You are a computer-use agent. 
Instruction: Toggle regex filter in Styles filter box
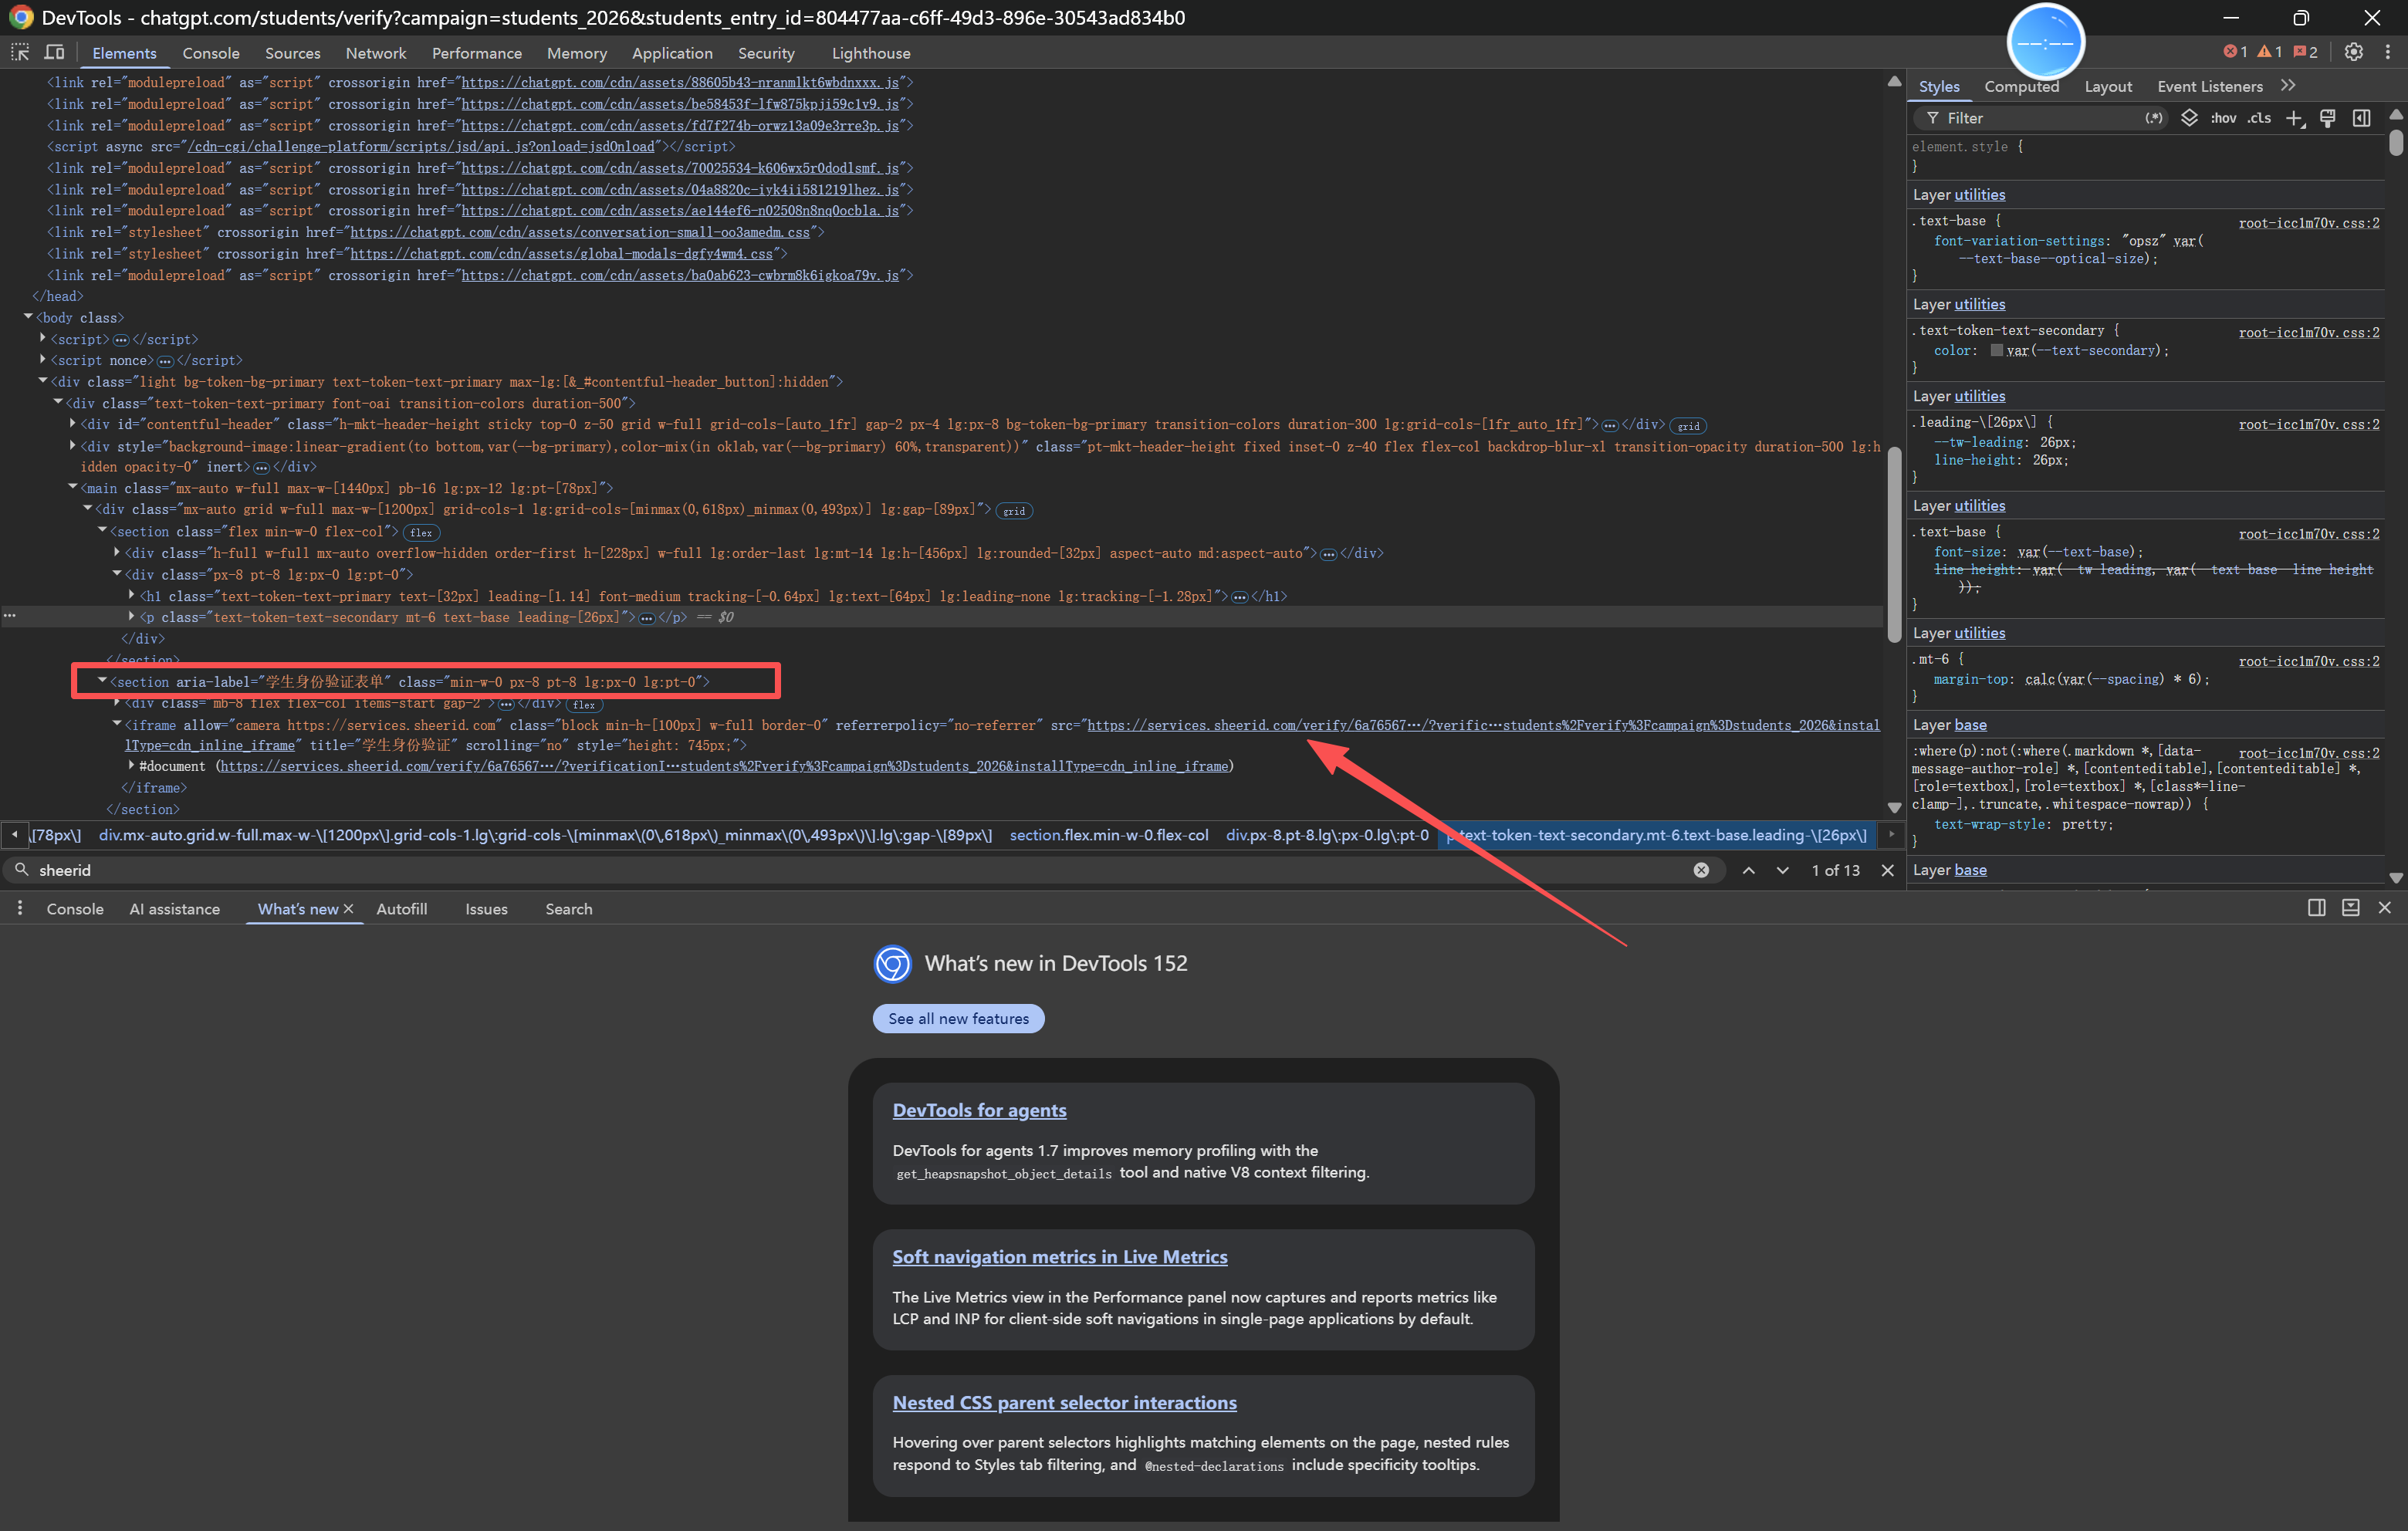coord(2154,118)
